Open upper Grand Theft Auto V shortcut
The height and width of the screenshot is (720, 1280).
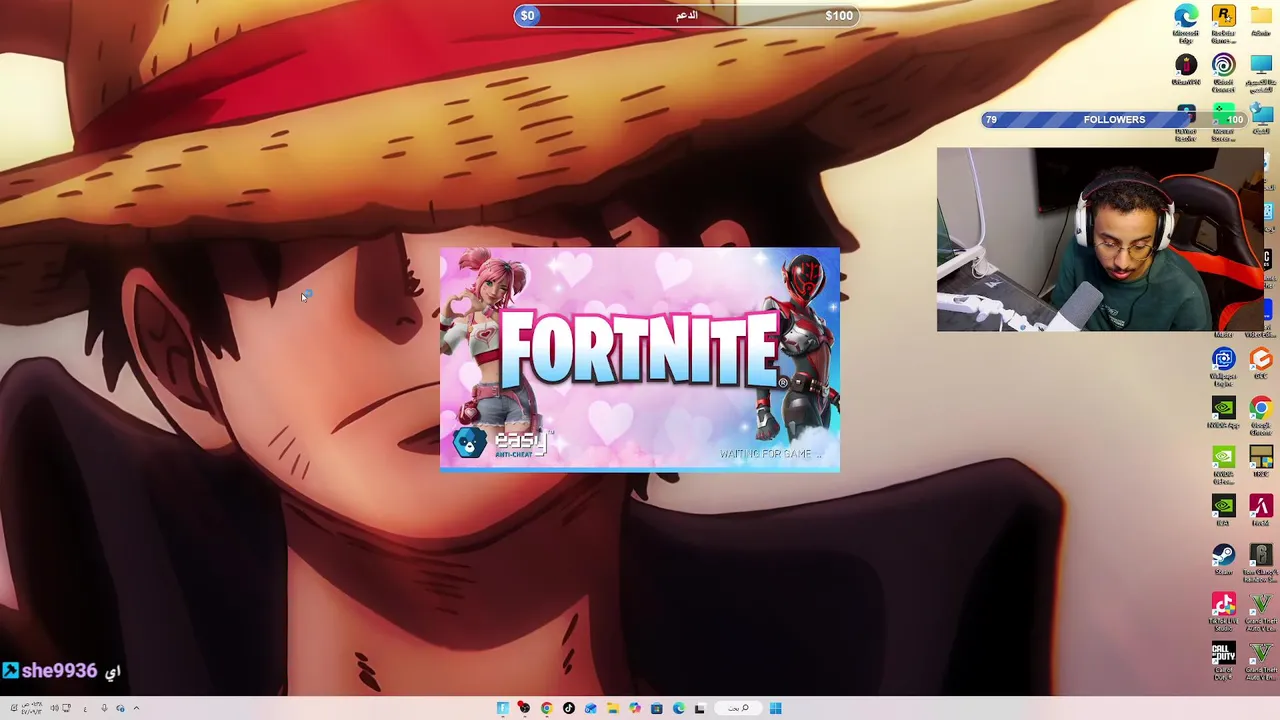coord(1261,612)
